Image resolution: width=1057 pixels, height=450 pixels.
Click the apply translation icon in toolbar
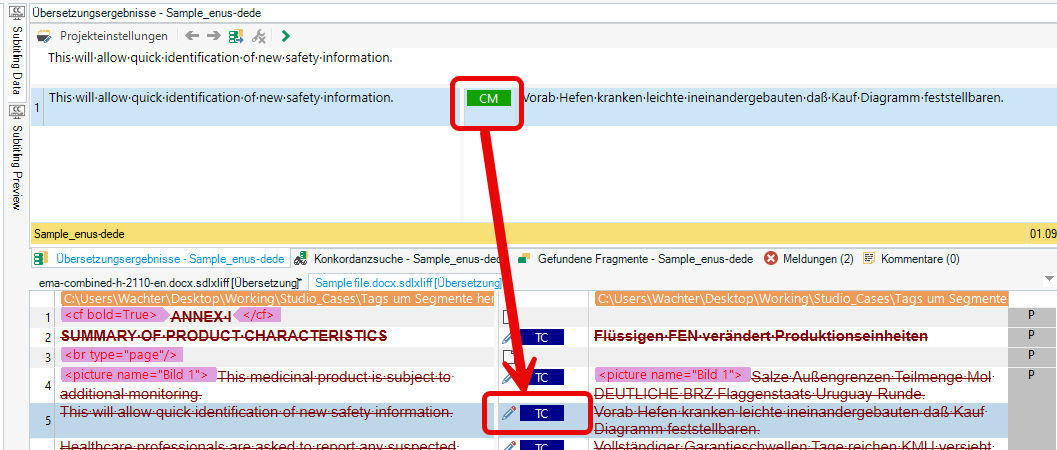coord(236,36)
